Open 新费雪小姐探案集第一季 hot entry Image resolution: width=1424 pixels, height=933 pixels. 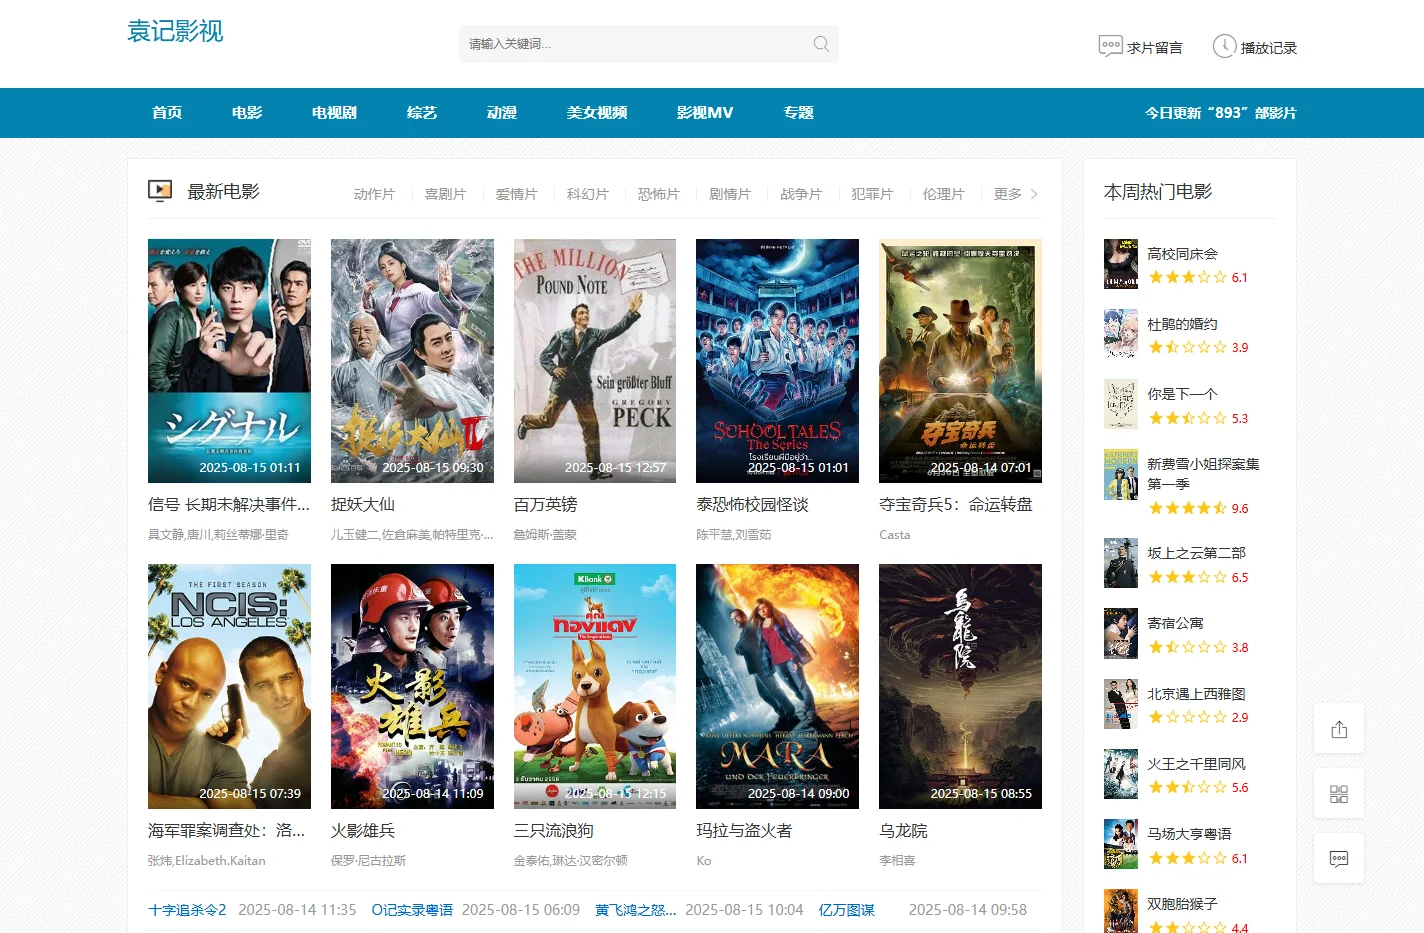click(x=1203, y=474)
